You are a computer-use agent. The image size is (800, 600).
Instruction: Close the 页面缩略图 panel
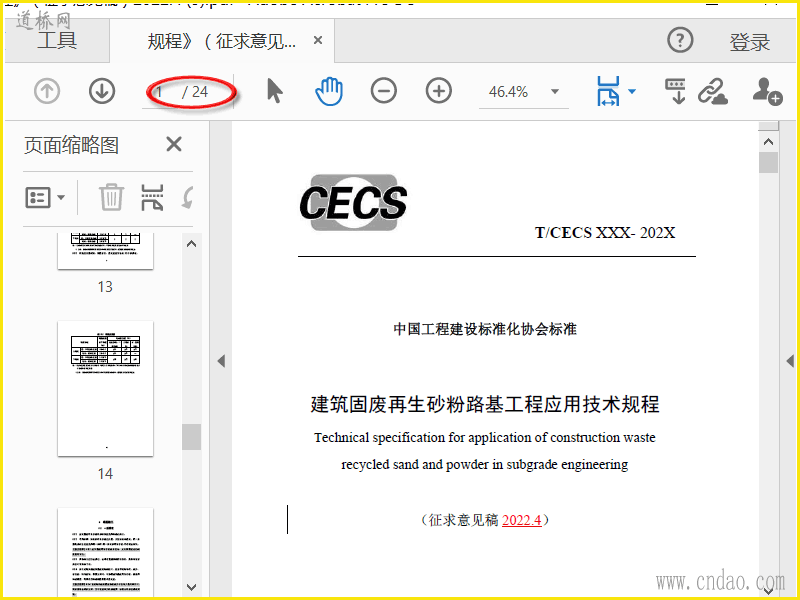(x=174, y=144)
